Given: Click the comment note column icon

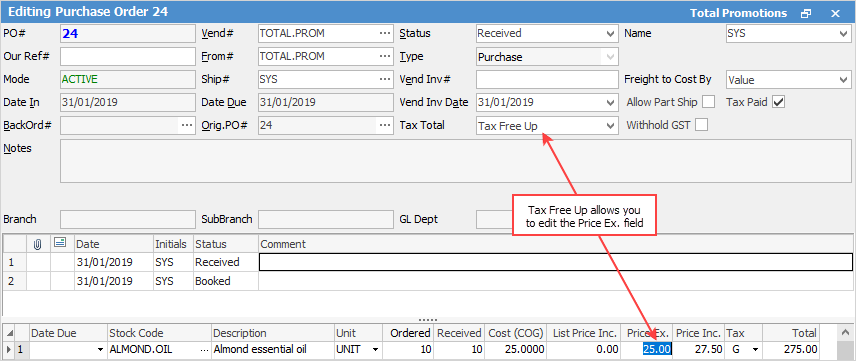Looking at the screenshot, I should (61, 244).
